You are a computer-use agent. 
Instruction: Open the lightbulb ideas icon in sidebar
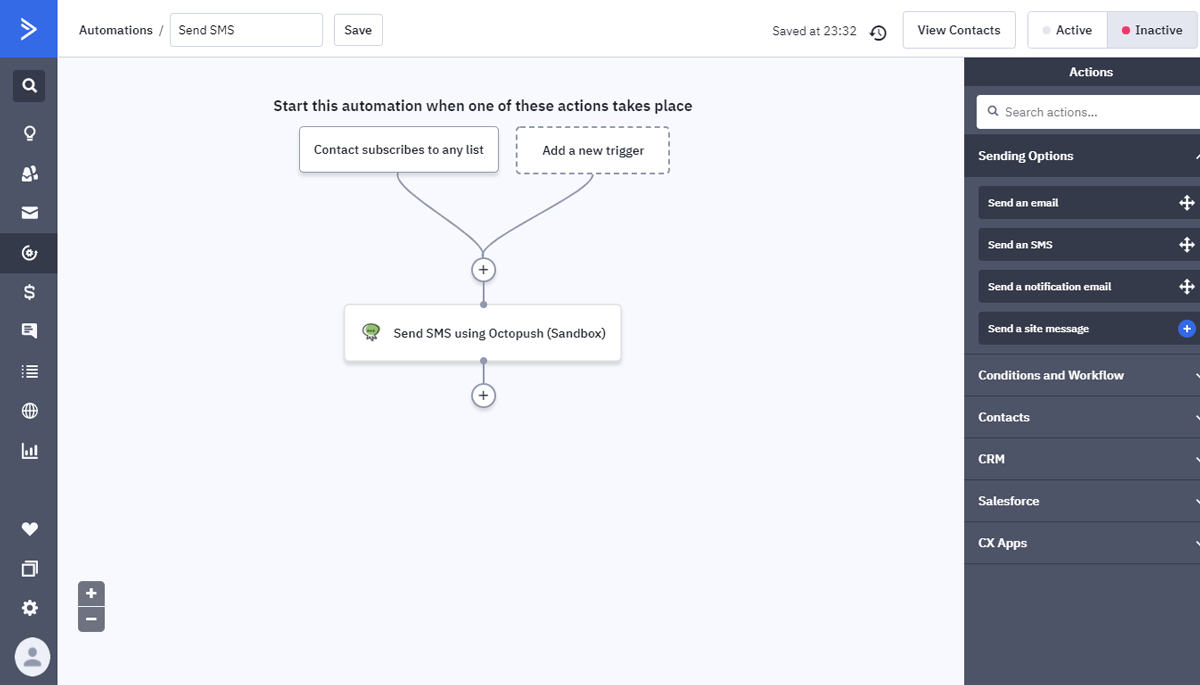coord(29,133)
